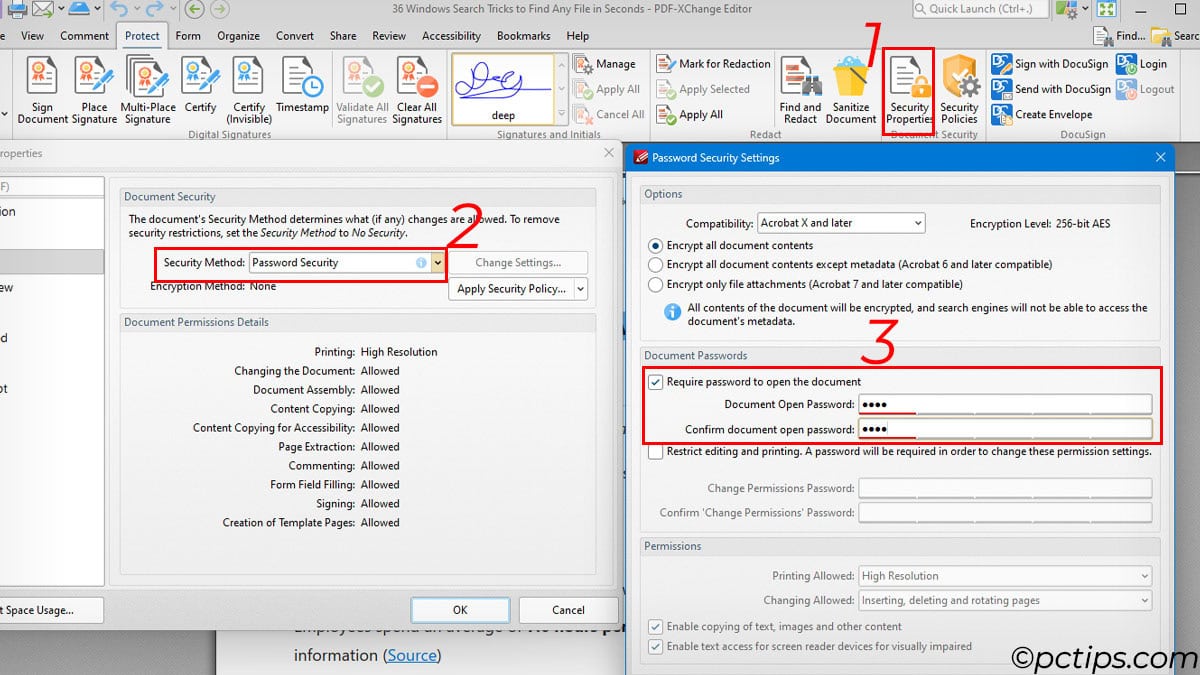
Task: Click Send with DocuSign
Action: pos(1051,89)
